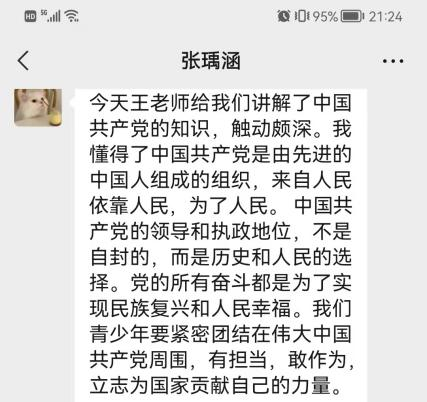The height and width of the screenshot is (402, 427).
Task: Tap the message line starting 青少年要紧密团结
Action: coord(221,334)
